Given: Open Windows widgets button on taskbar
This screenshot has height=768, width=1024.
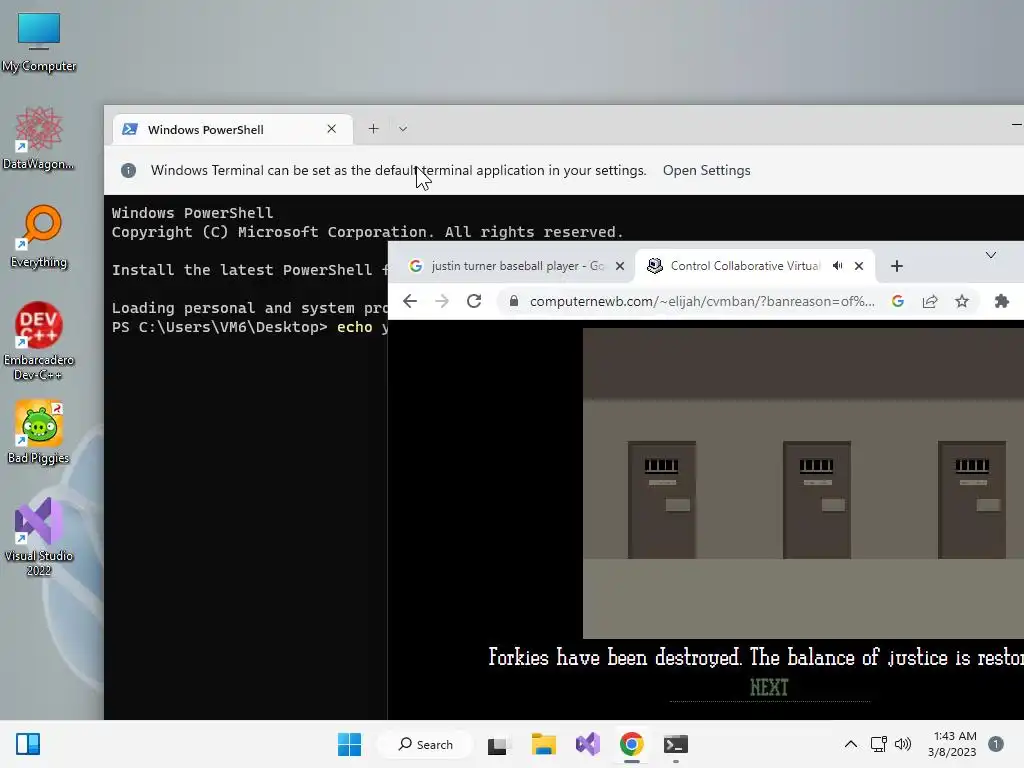Looking at the screenshot, I should [28, 744].
